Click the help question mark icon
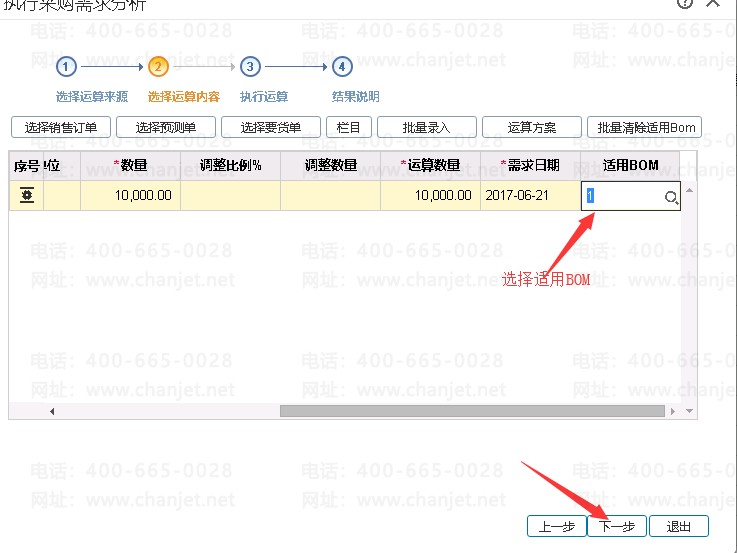The width and height of the screenshot is (737, 553). [684, 3]
